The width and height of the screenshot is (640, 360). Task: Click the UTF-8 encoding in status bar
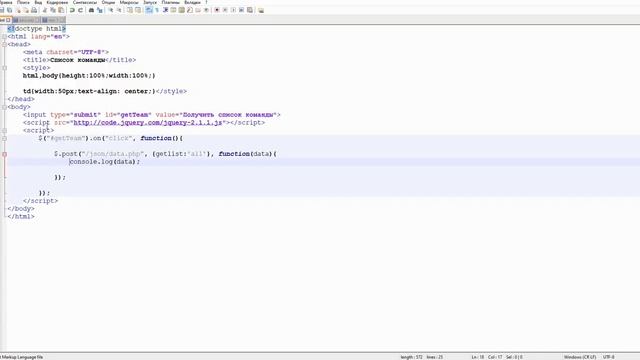point(609,357)
